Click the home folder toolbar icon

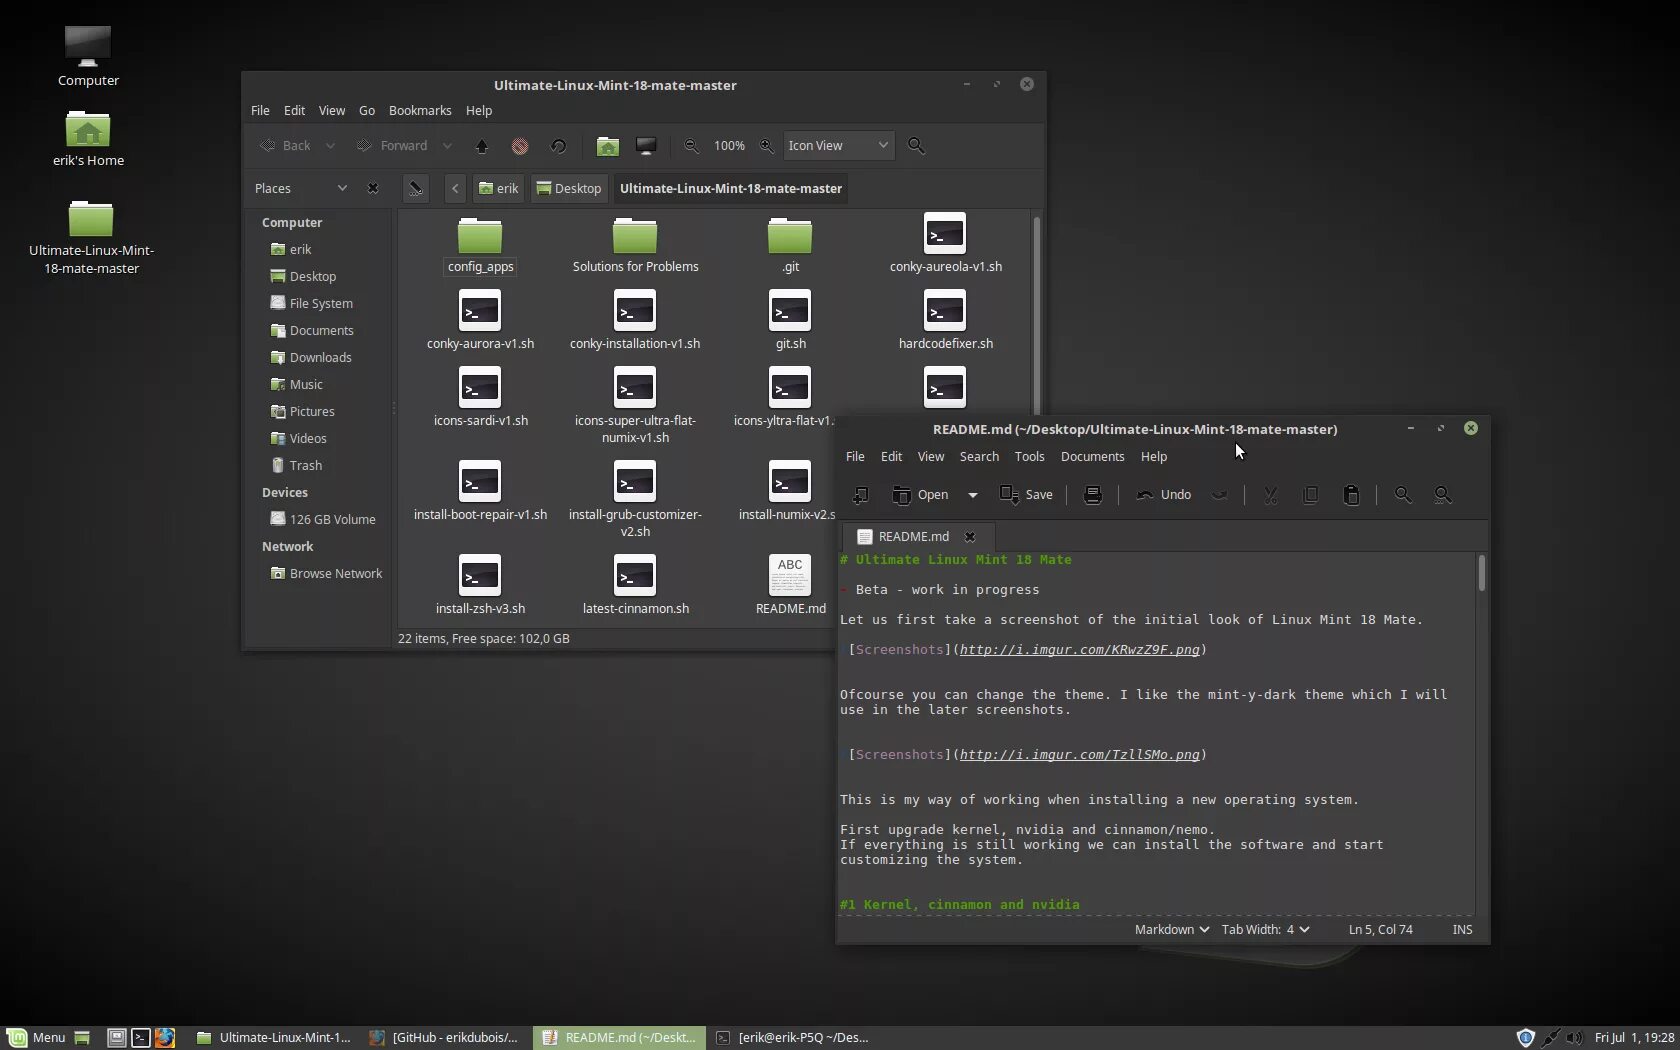tap(607, 146)
